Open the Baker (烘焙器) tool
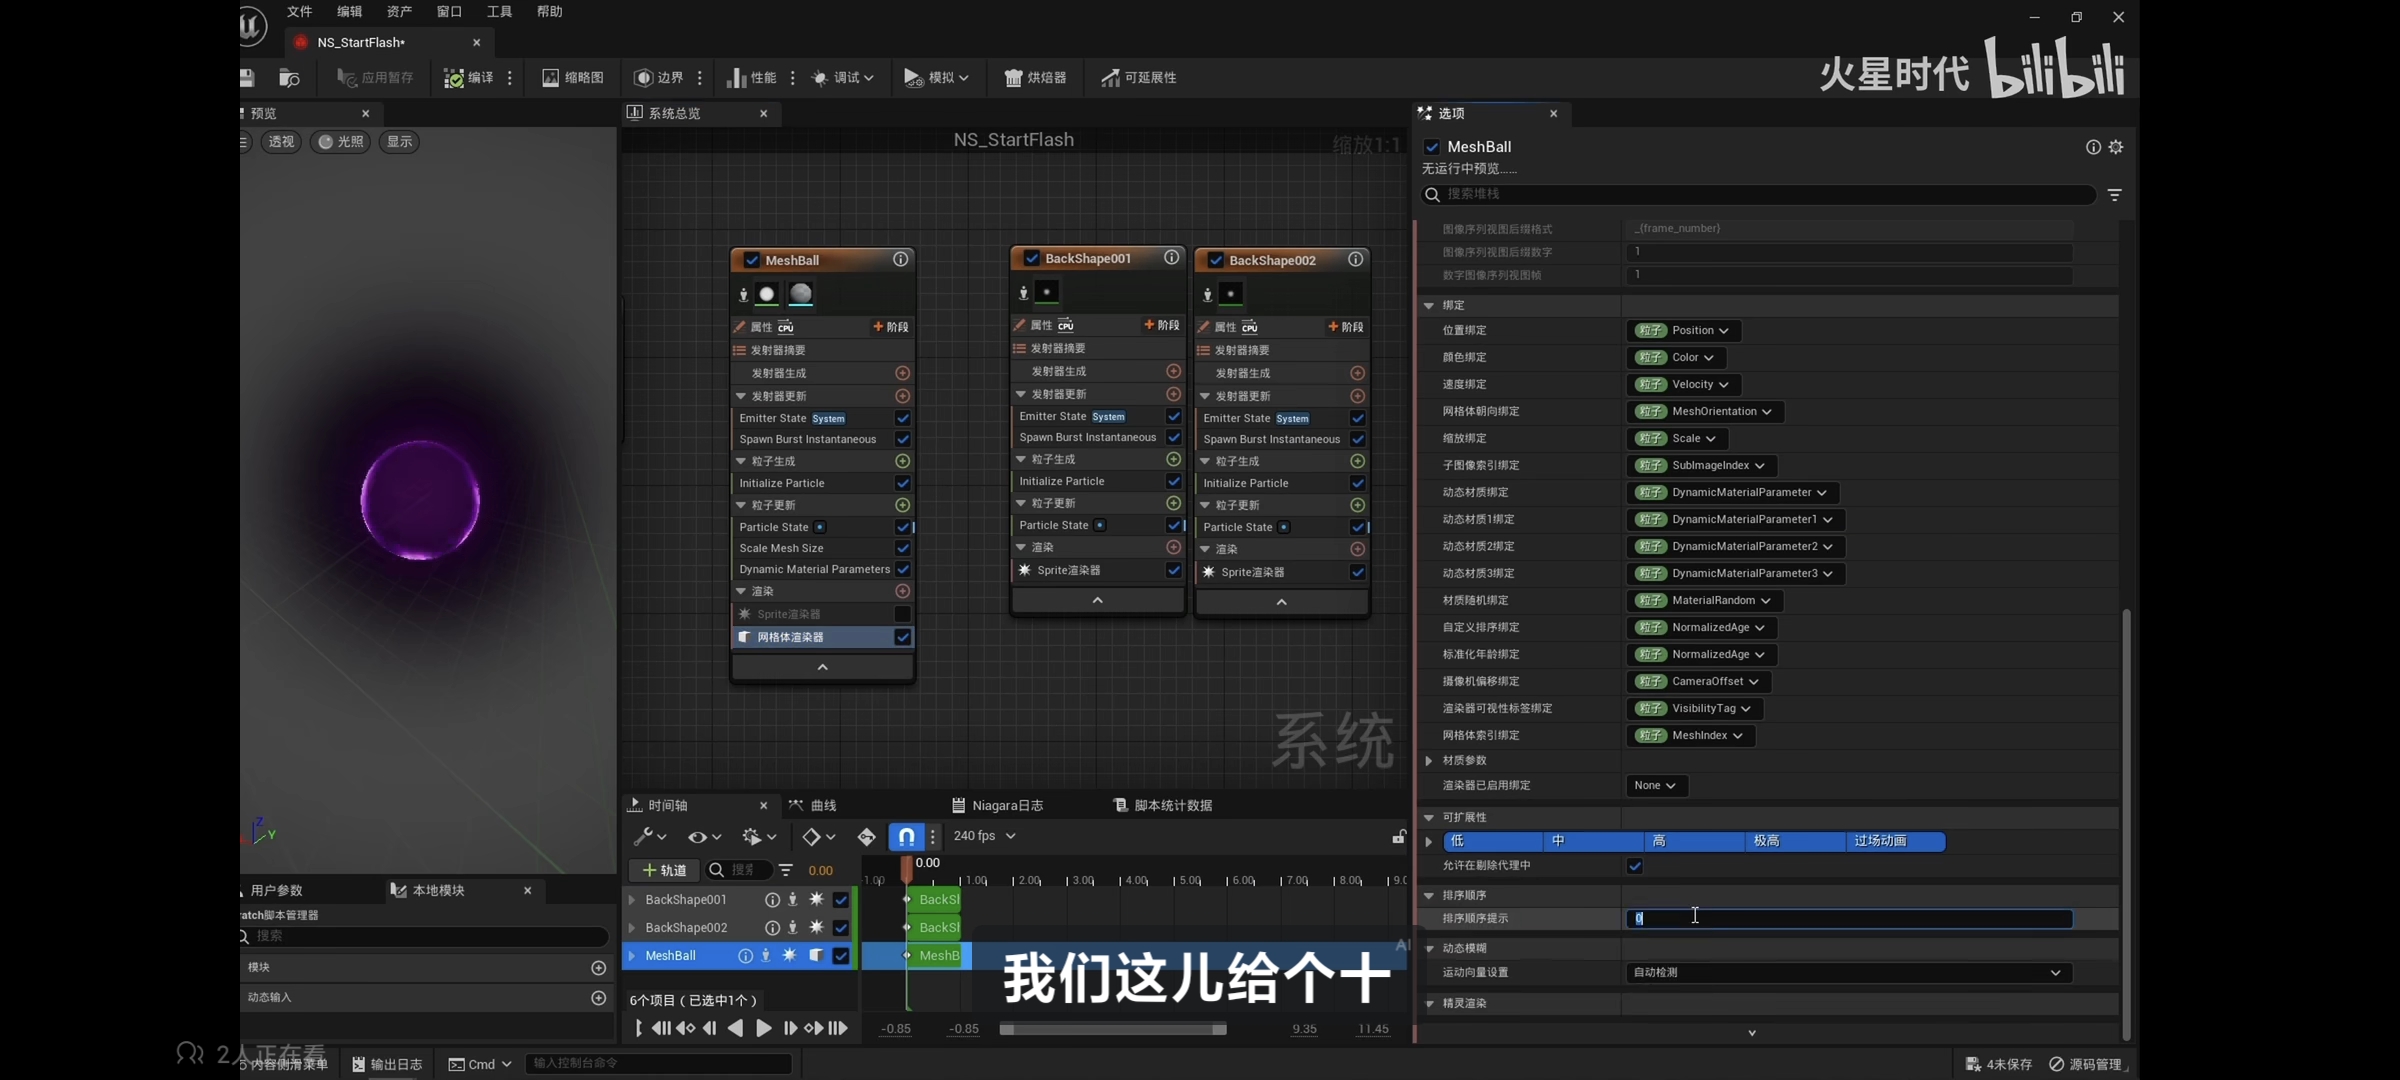2400x1080 pixels. [1035, 78]
